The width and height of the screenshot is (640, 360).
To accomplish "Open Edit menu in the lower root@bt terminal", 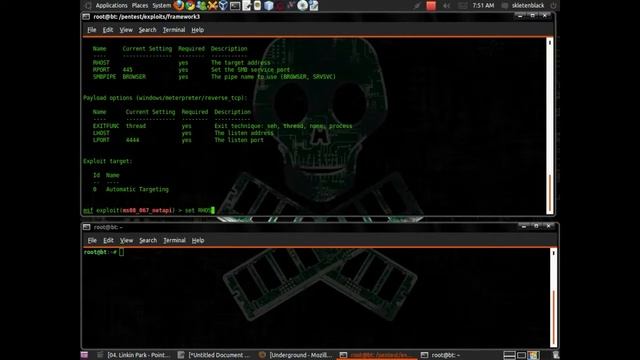I will (x=108, y=240).
